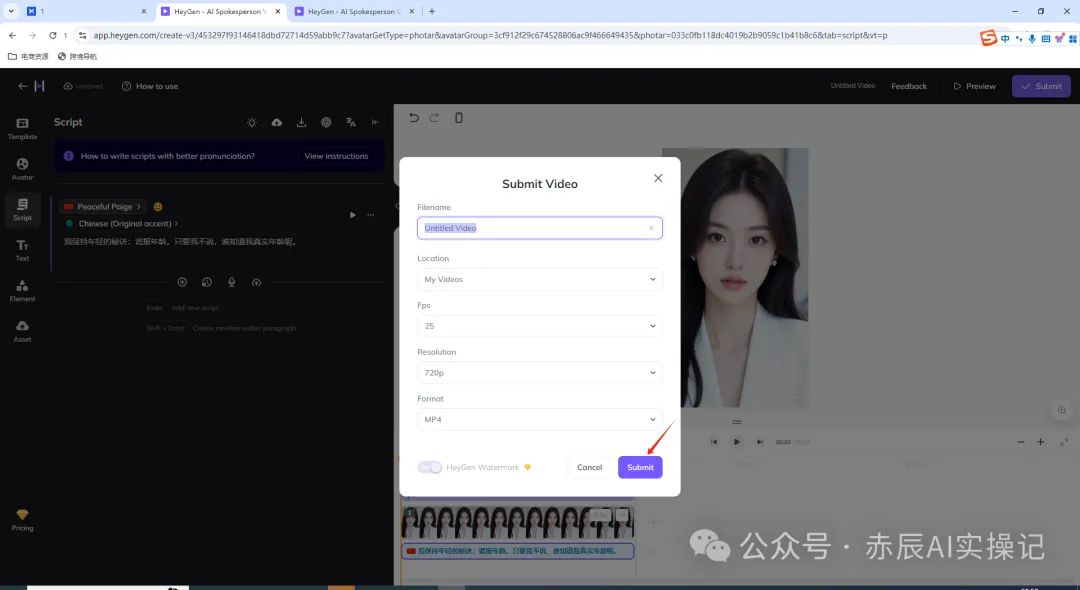
Task: Click the Feedback button in header
Action: coord(908,86)
